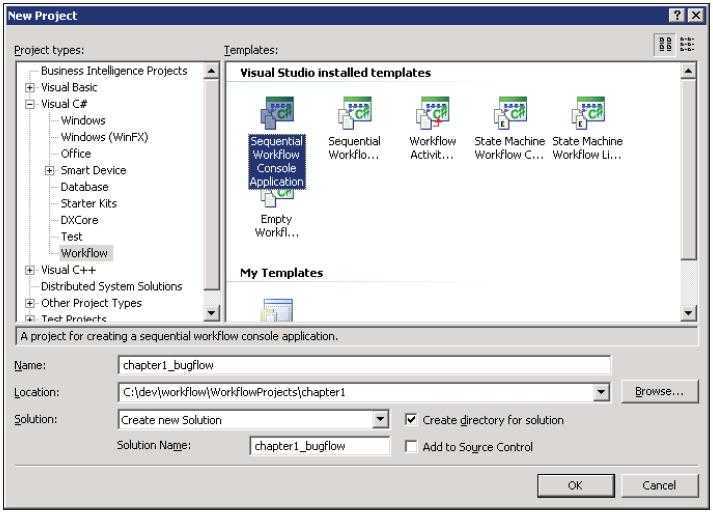Pick the Workflow Activit... library template
Image resolution: width=713 pixels, height=512 pixels.
click(x=432, y=113)
